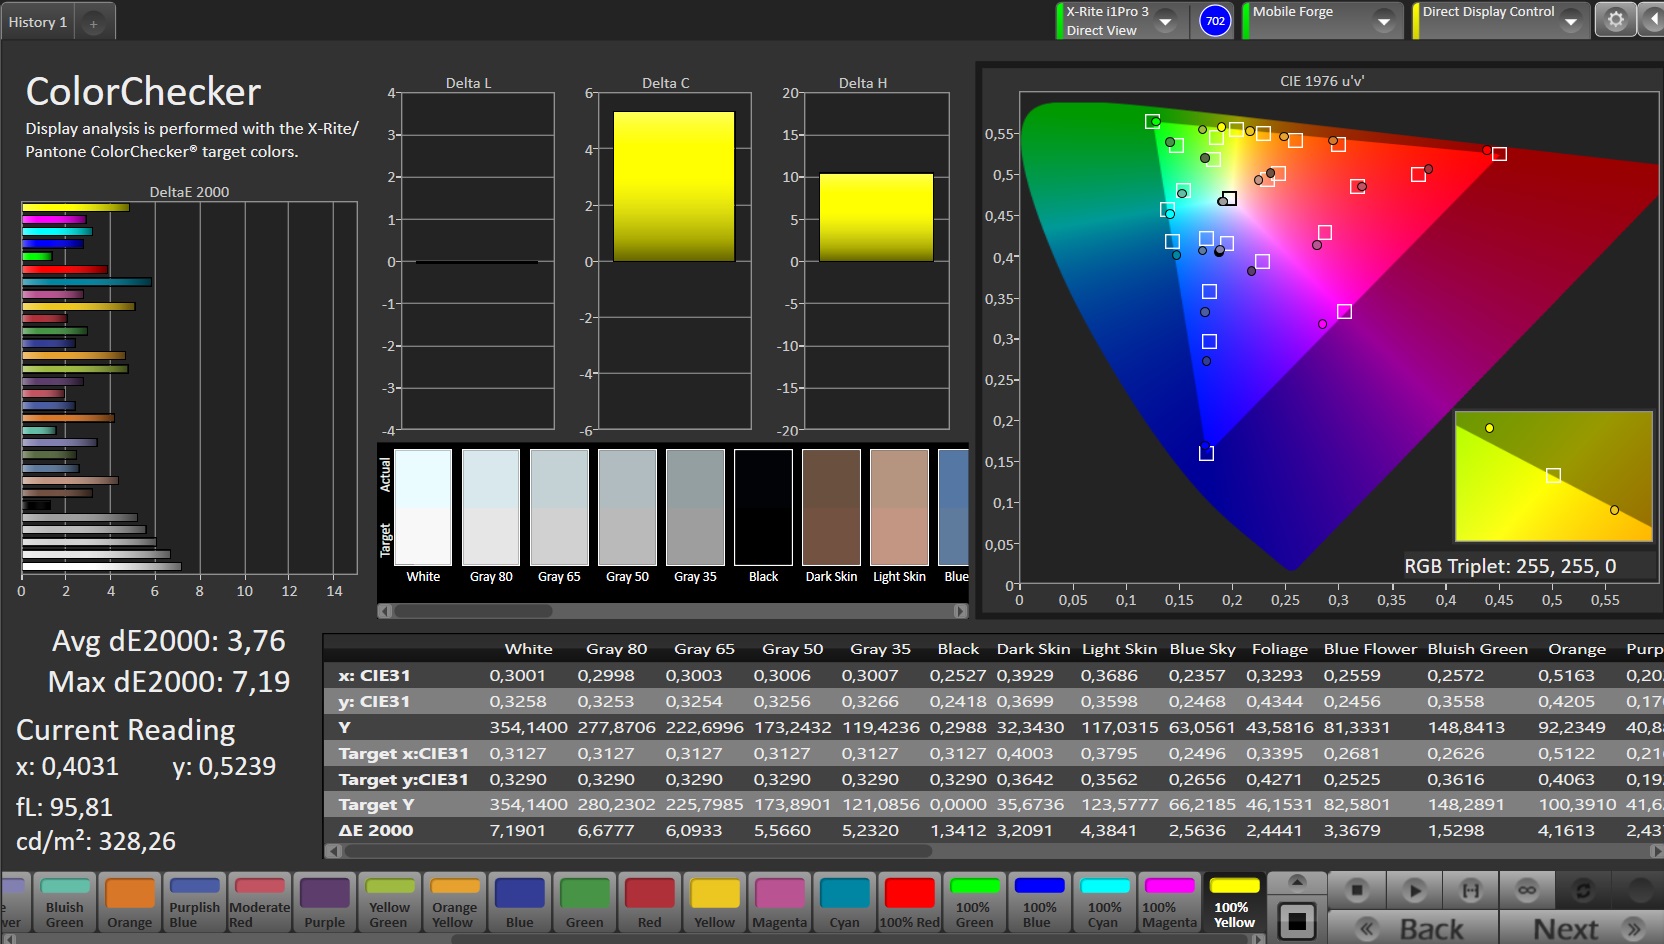Click the blue 702 meter indicator
Viewport: 1664px width, 944px height.
coord(1215,21)
